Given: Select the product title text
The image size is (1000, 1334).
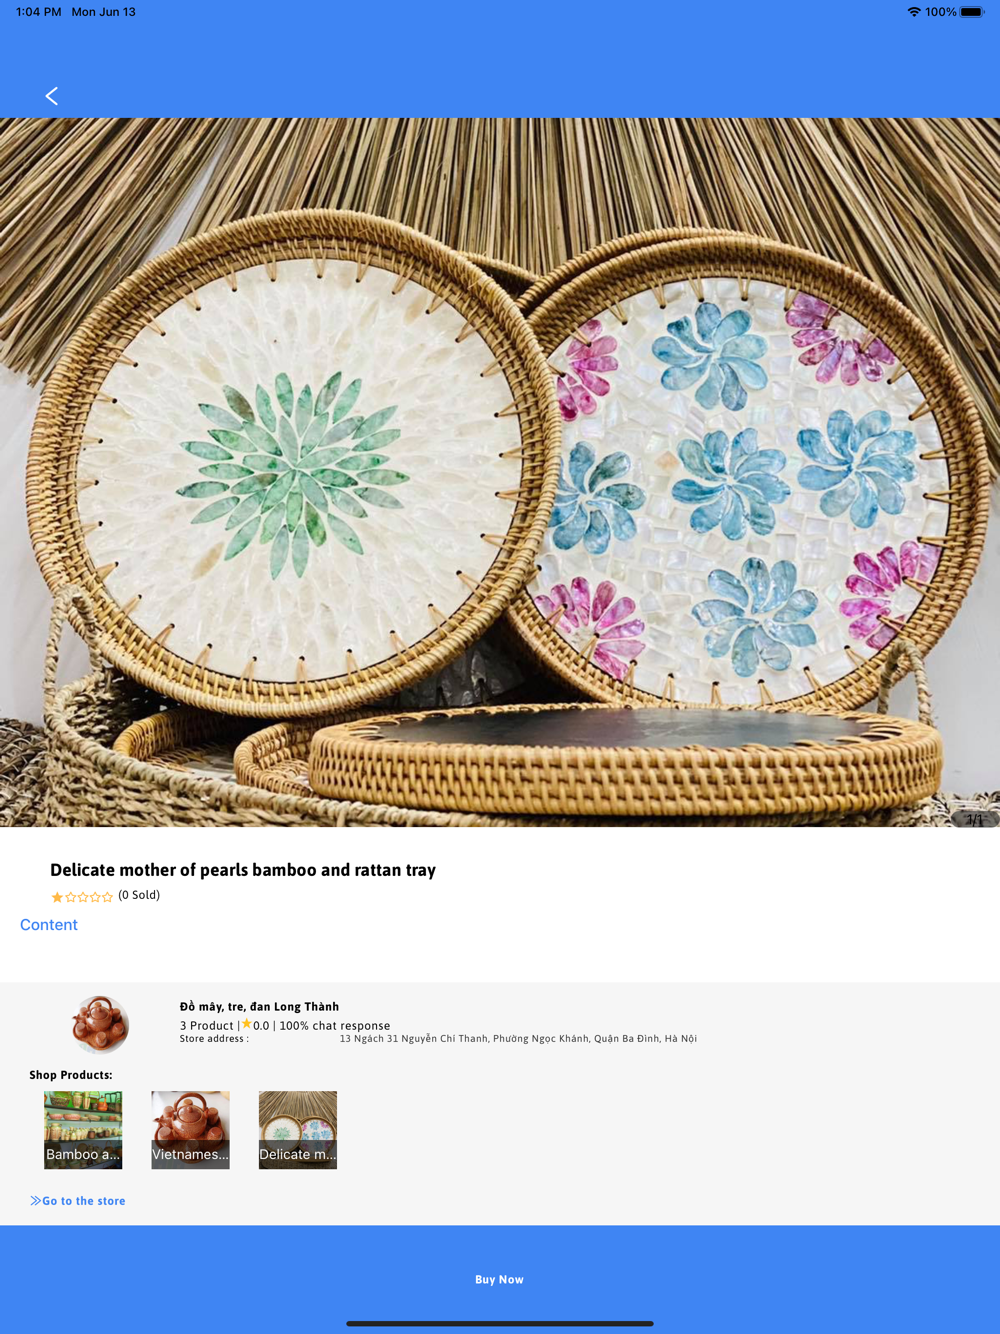Looking at the screenshot, I should pos(243,870).
